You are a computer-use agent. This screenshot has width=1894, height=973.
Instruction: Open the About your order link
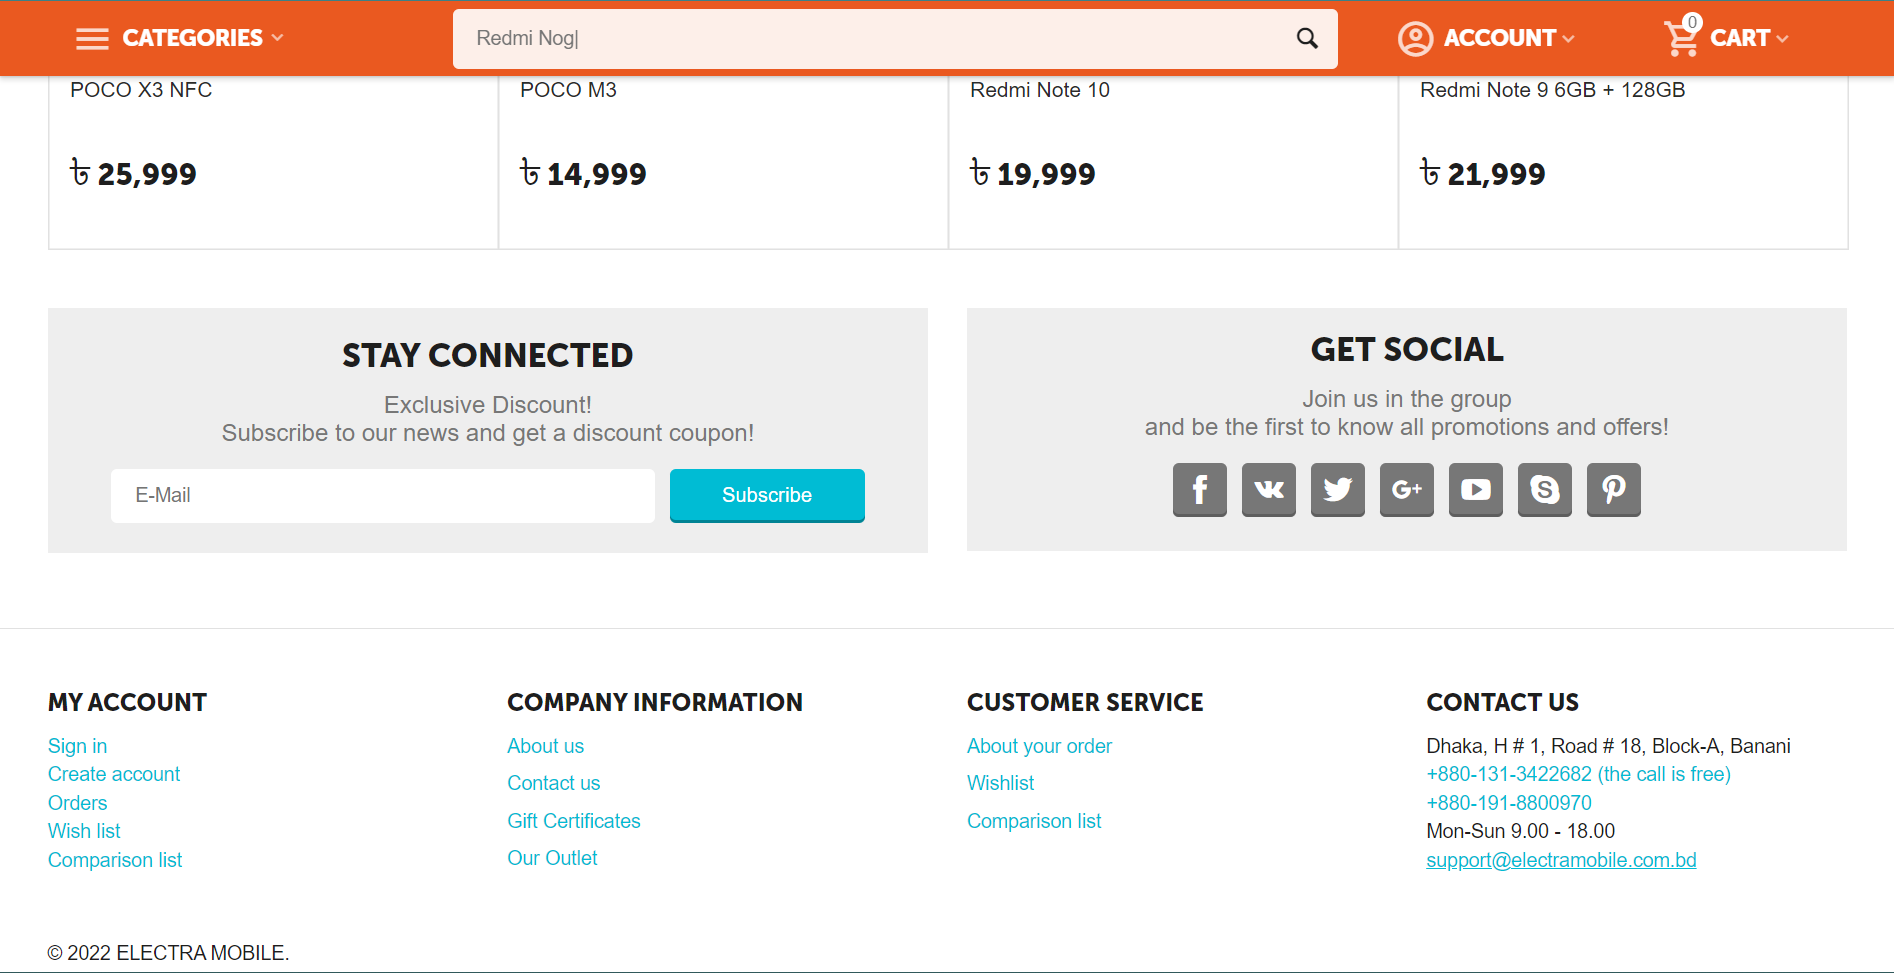click(1039, 746)
